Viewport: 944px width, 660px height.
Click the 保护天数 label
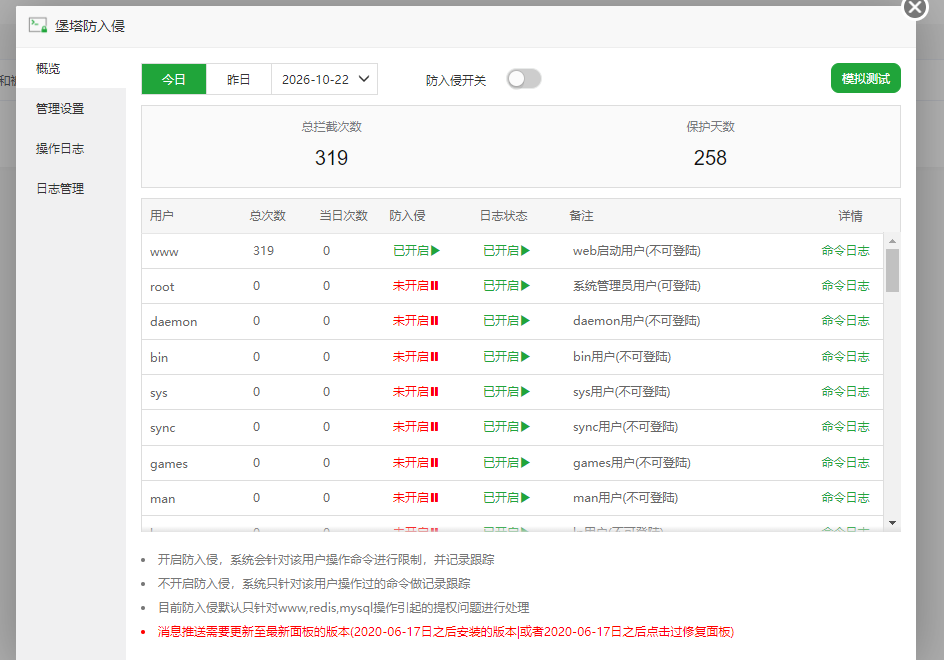pyautogui.click(x=710, y=126)
